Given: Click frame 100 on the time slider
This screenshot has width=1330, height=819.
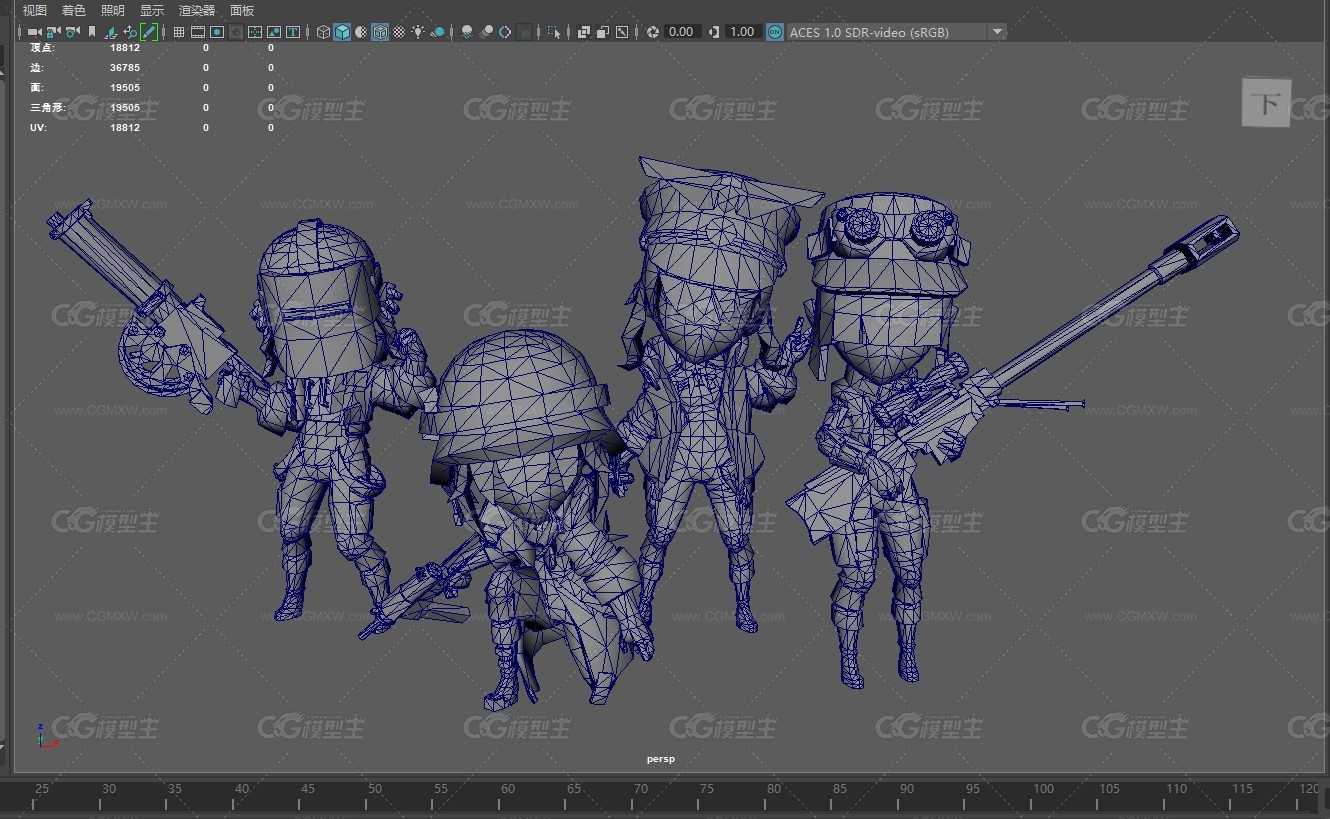Looking at the screenshot, I should click(1043, 789).
